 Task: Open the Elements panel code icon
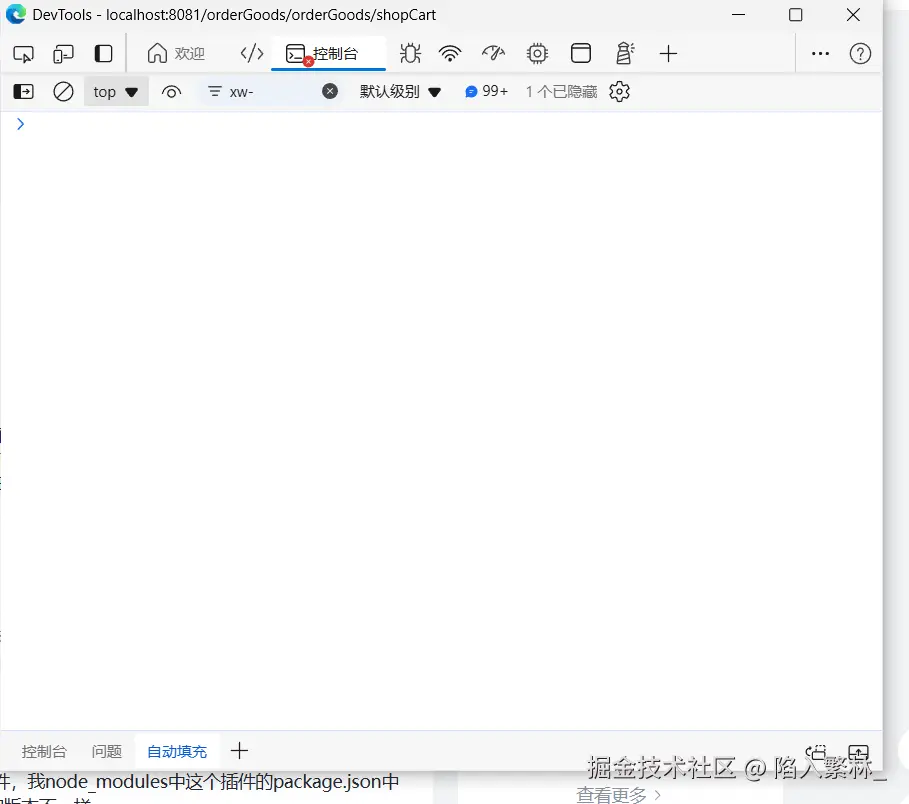tap(252, 54)
